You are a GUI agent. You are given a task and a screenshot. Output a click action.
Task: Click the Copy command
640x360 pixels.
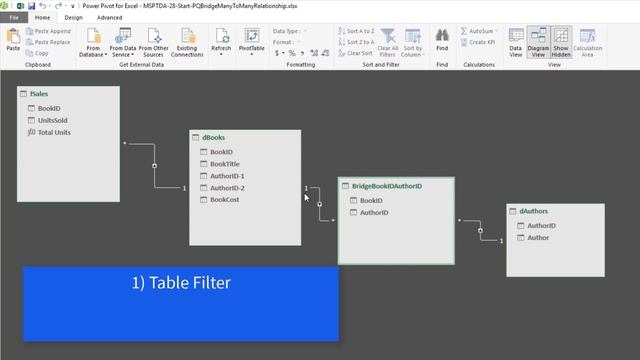37,53
